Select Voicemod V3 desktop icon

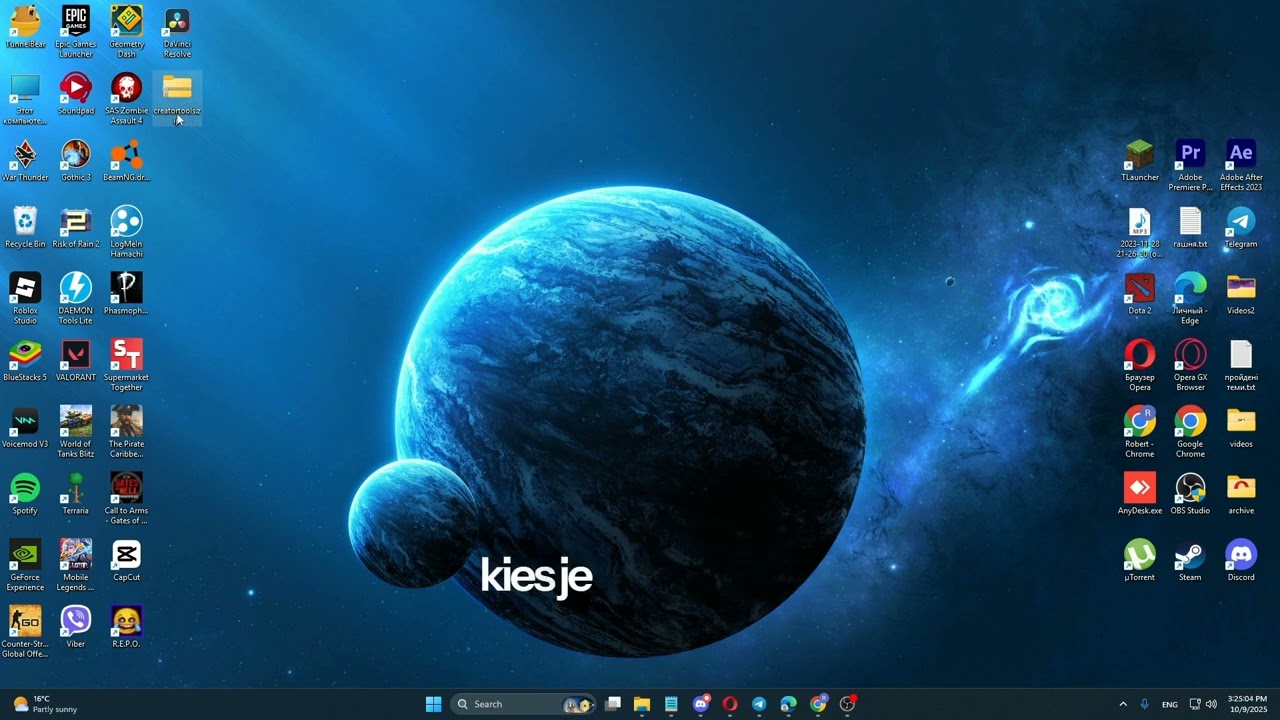25,427
